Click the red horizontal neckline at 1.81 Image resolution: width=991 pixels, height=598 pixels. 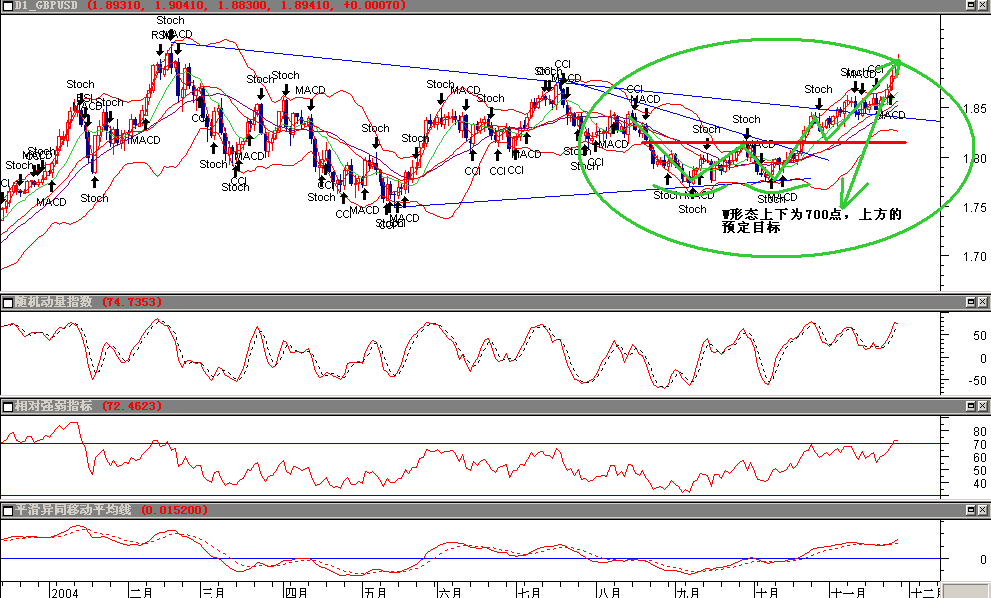[x=774, y=142]
